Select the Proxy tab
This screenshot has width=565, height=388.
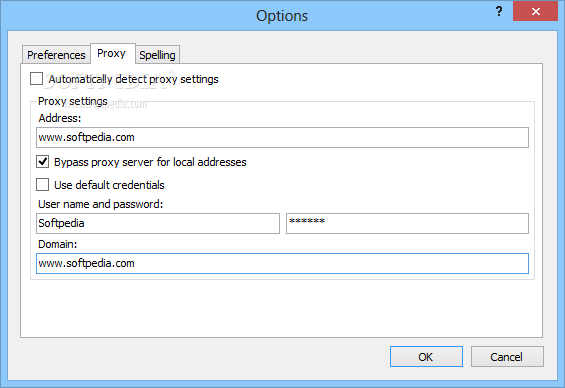(113, 53)
